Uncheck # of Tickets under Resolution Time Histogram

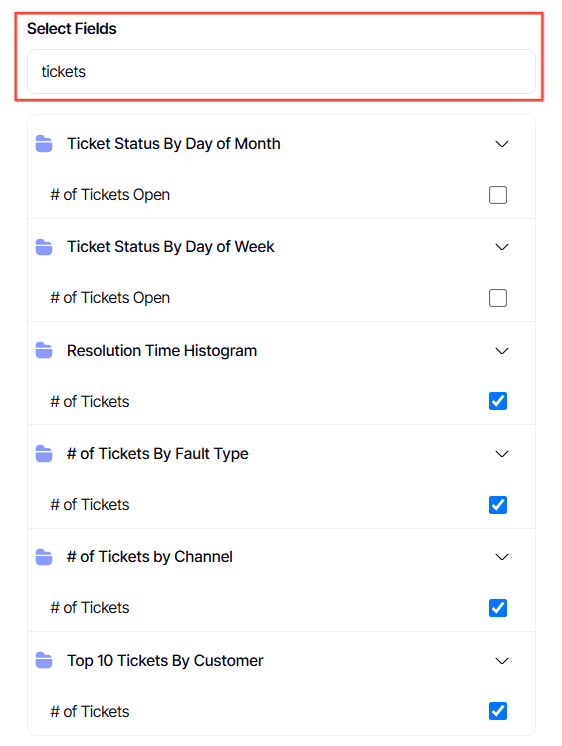498,401
